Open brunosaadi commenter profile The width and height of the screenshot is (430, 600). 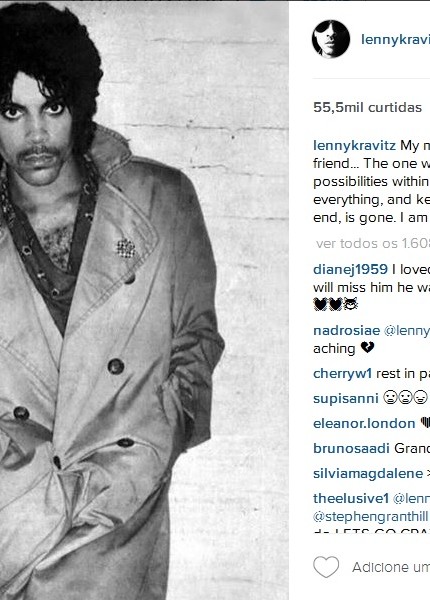coord(351,448)
